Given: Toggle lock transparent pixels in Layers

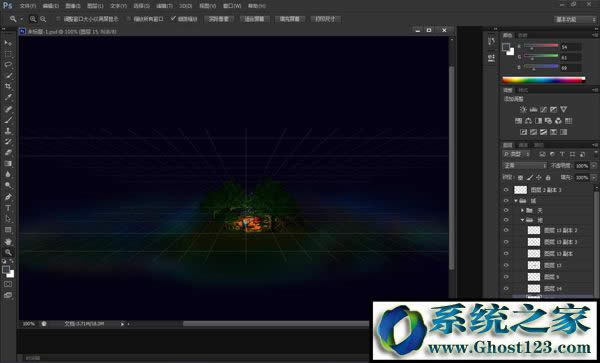Looking at the screenshot, I should (520, 177).
